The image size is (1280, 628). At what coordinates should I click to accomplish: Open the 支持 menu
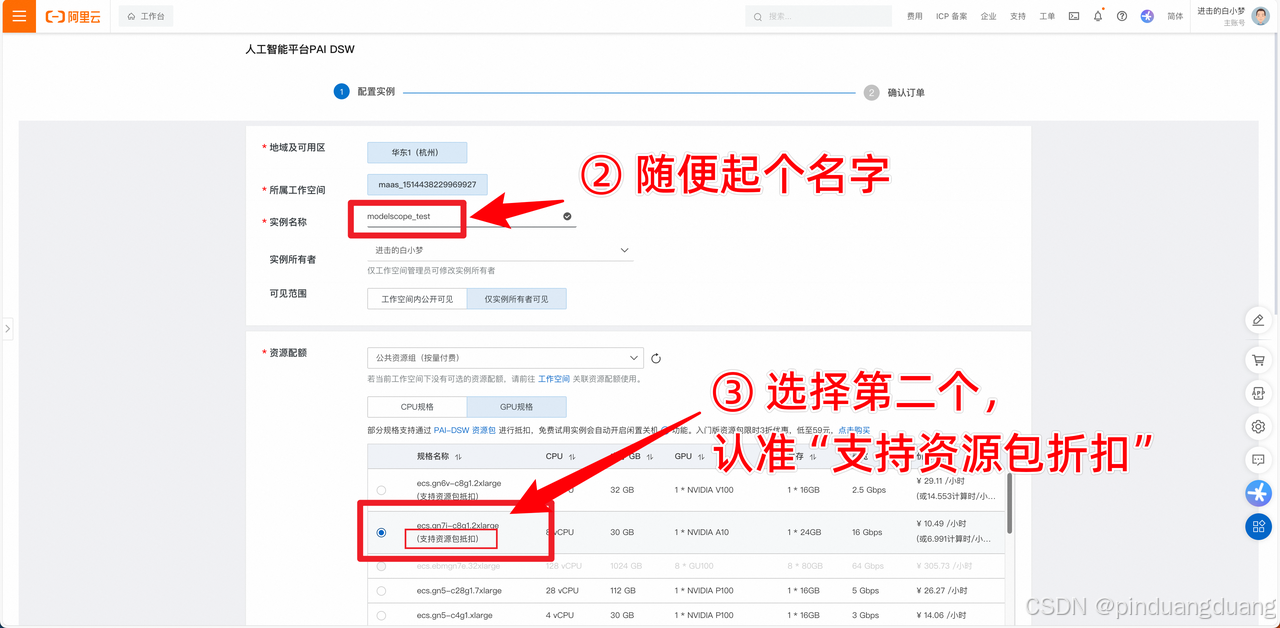pos(1018,16)
